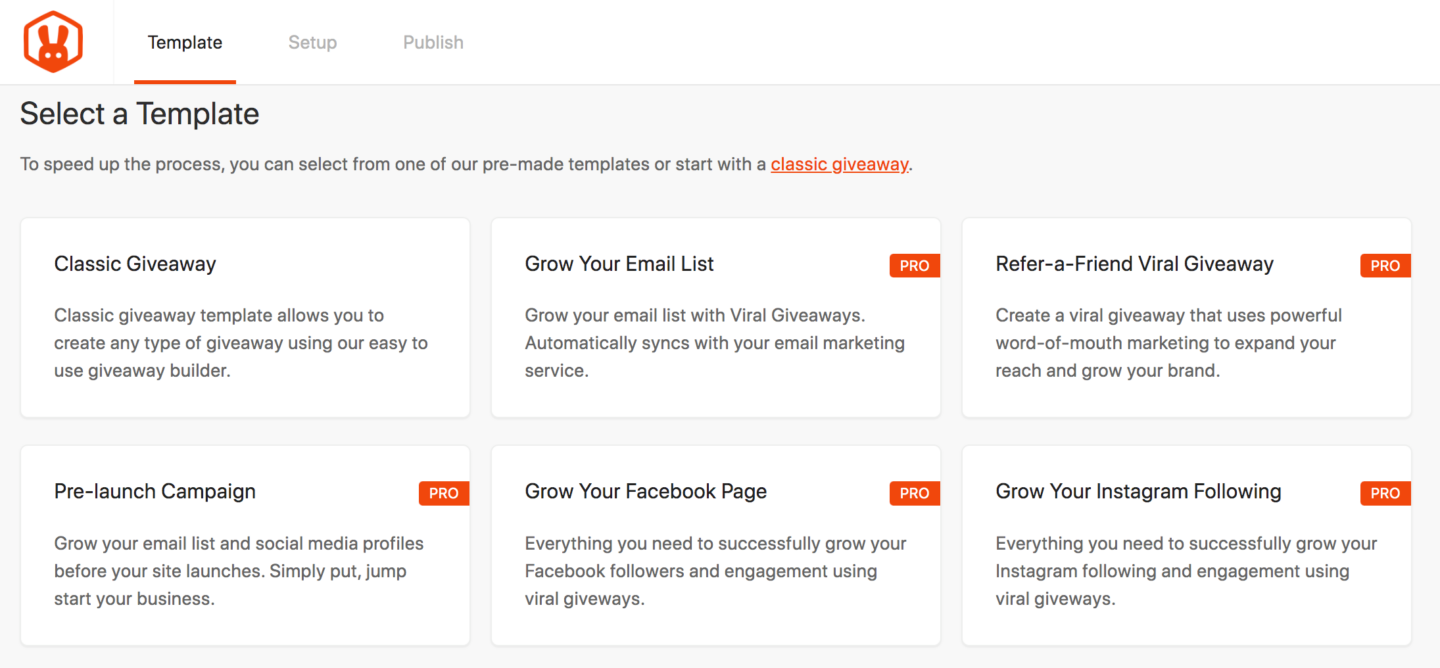This screenshot has width=1440, height=668.
Task: Click the RafflePress rabbit logo
Action: pyautogui.click(x=53, y=42)
